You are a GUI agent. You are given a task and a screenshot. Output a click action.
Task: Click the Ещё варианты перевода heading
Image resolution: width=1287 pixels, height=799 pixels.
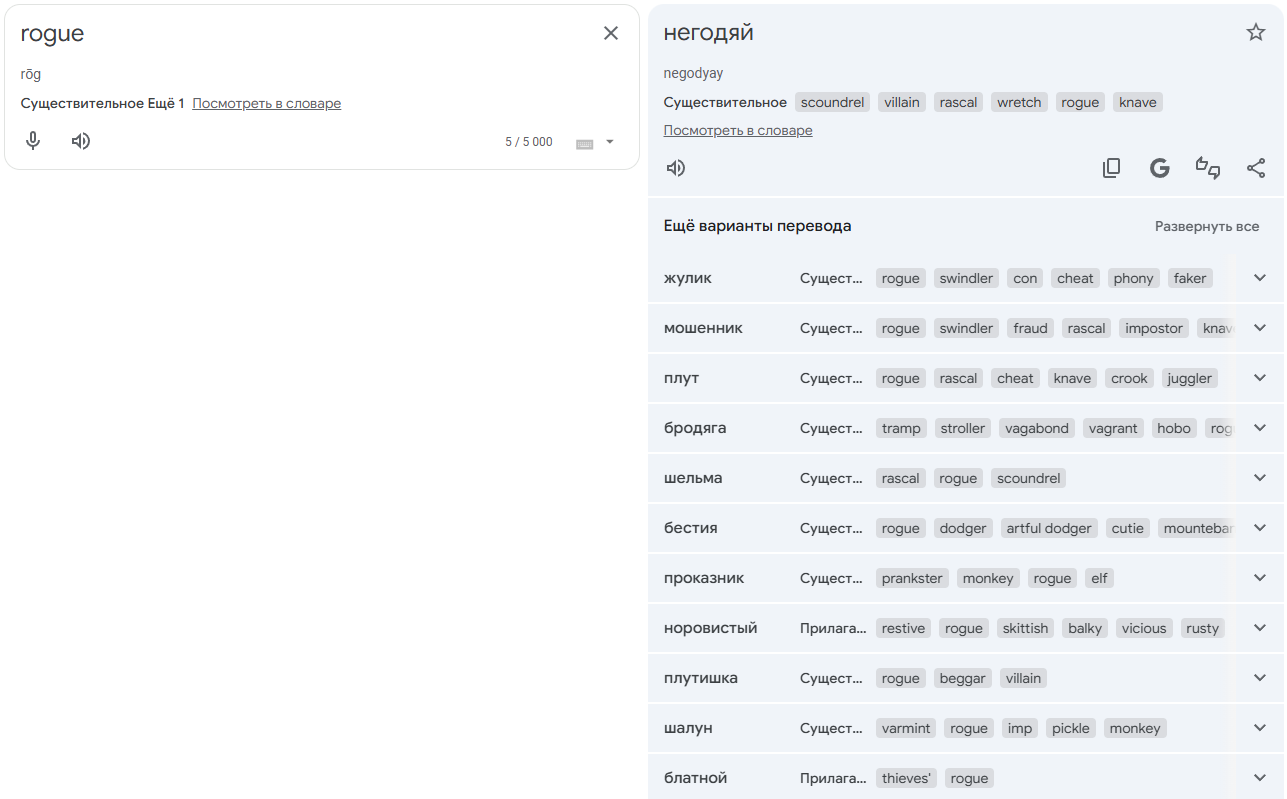pos(758,226)
